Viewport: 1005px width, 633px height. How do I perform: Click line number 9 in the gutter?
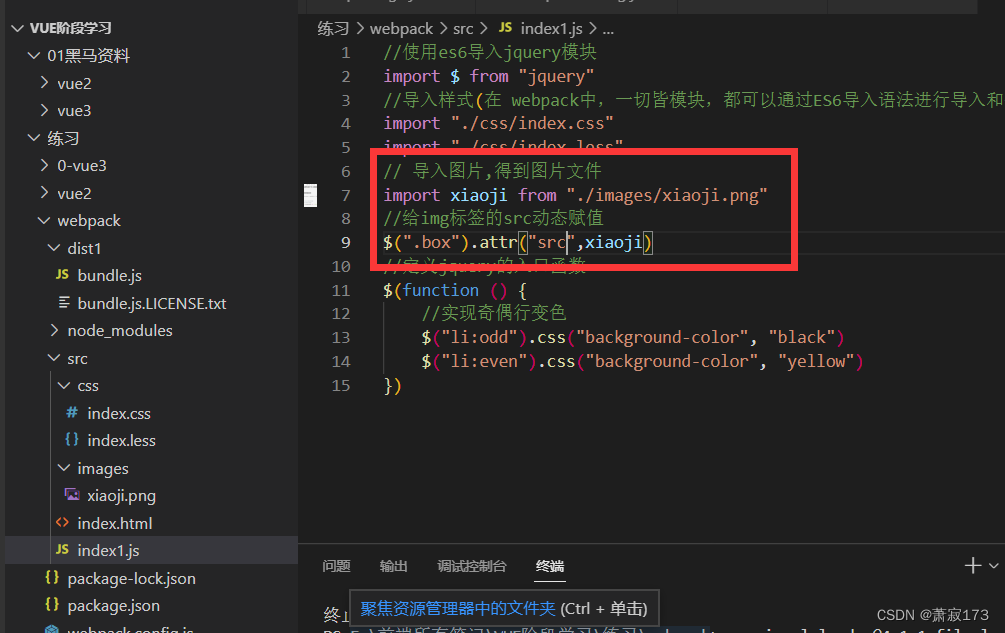(x=345, y=243)
